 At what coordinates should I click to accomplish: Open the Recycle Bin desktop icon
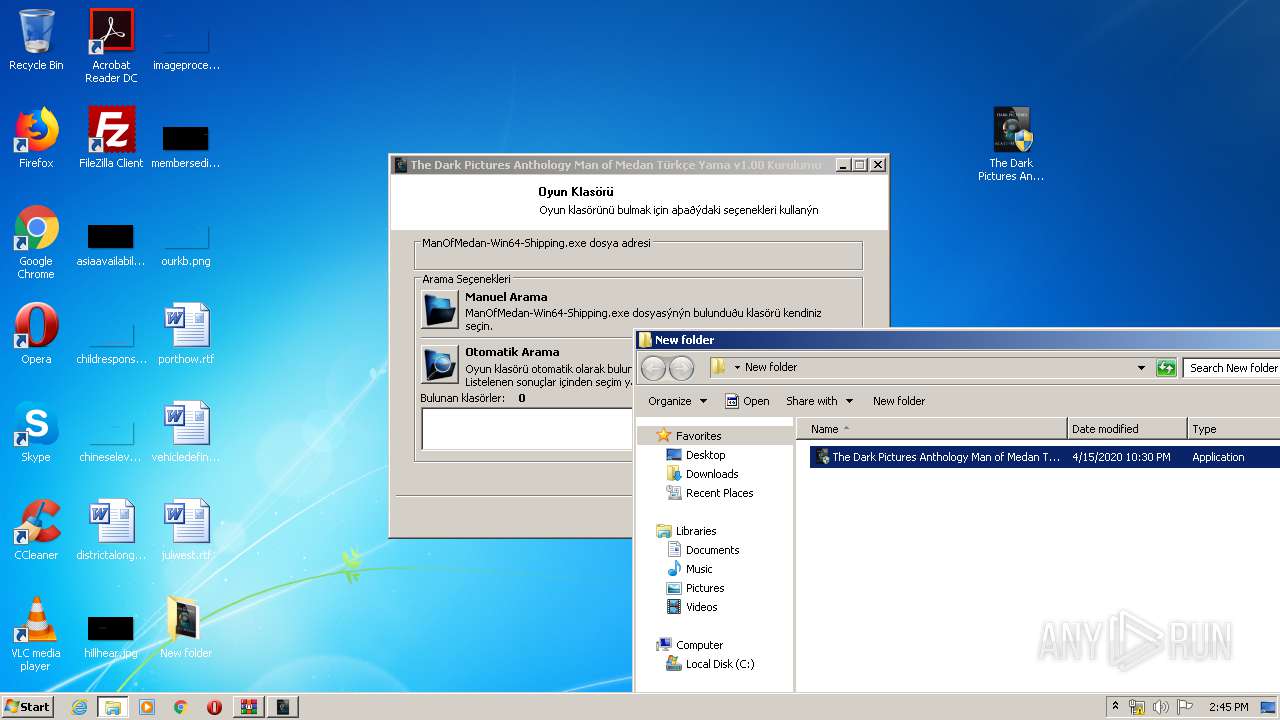36,40
